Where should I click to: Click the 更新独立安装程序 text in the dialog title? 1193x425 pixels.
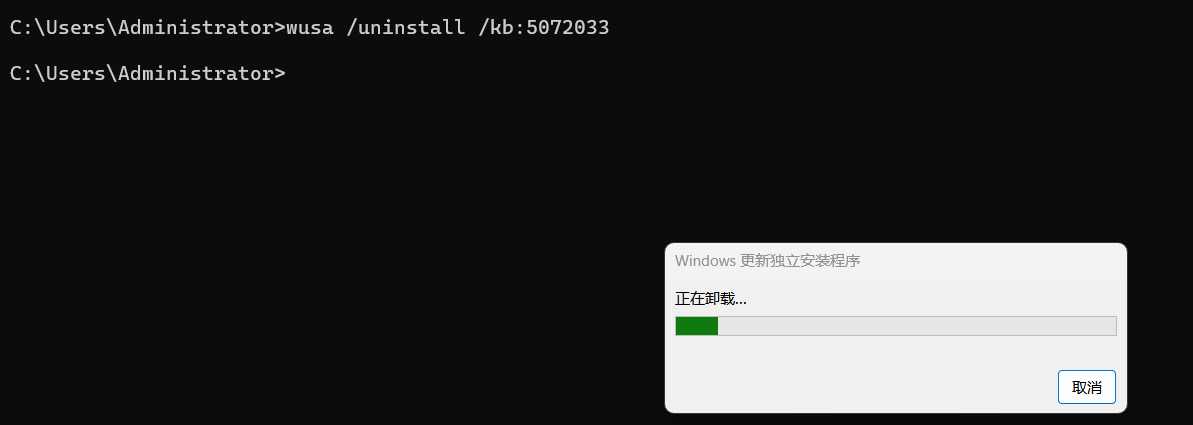800,261
